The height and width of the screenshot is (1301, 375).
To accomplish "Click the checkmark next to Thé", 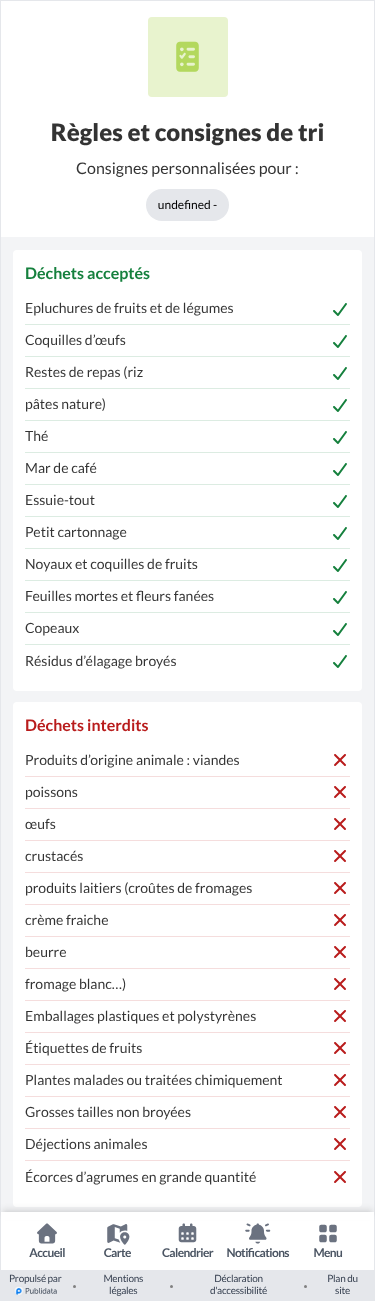I will [x=340, y=437].
